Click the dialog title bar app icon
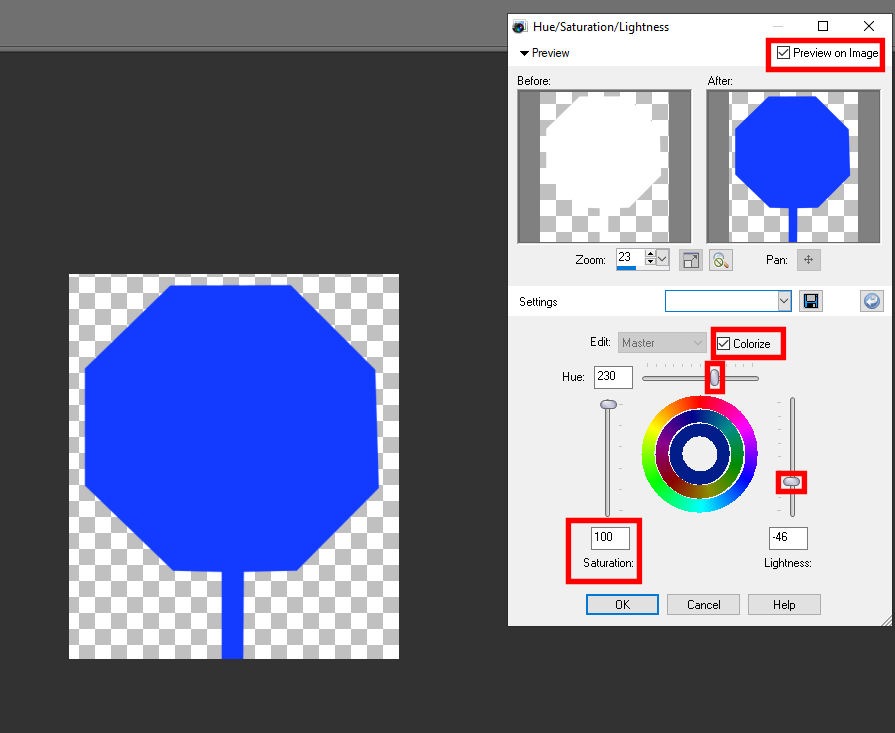895x733 pixels. point(519,26)
